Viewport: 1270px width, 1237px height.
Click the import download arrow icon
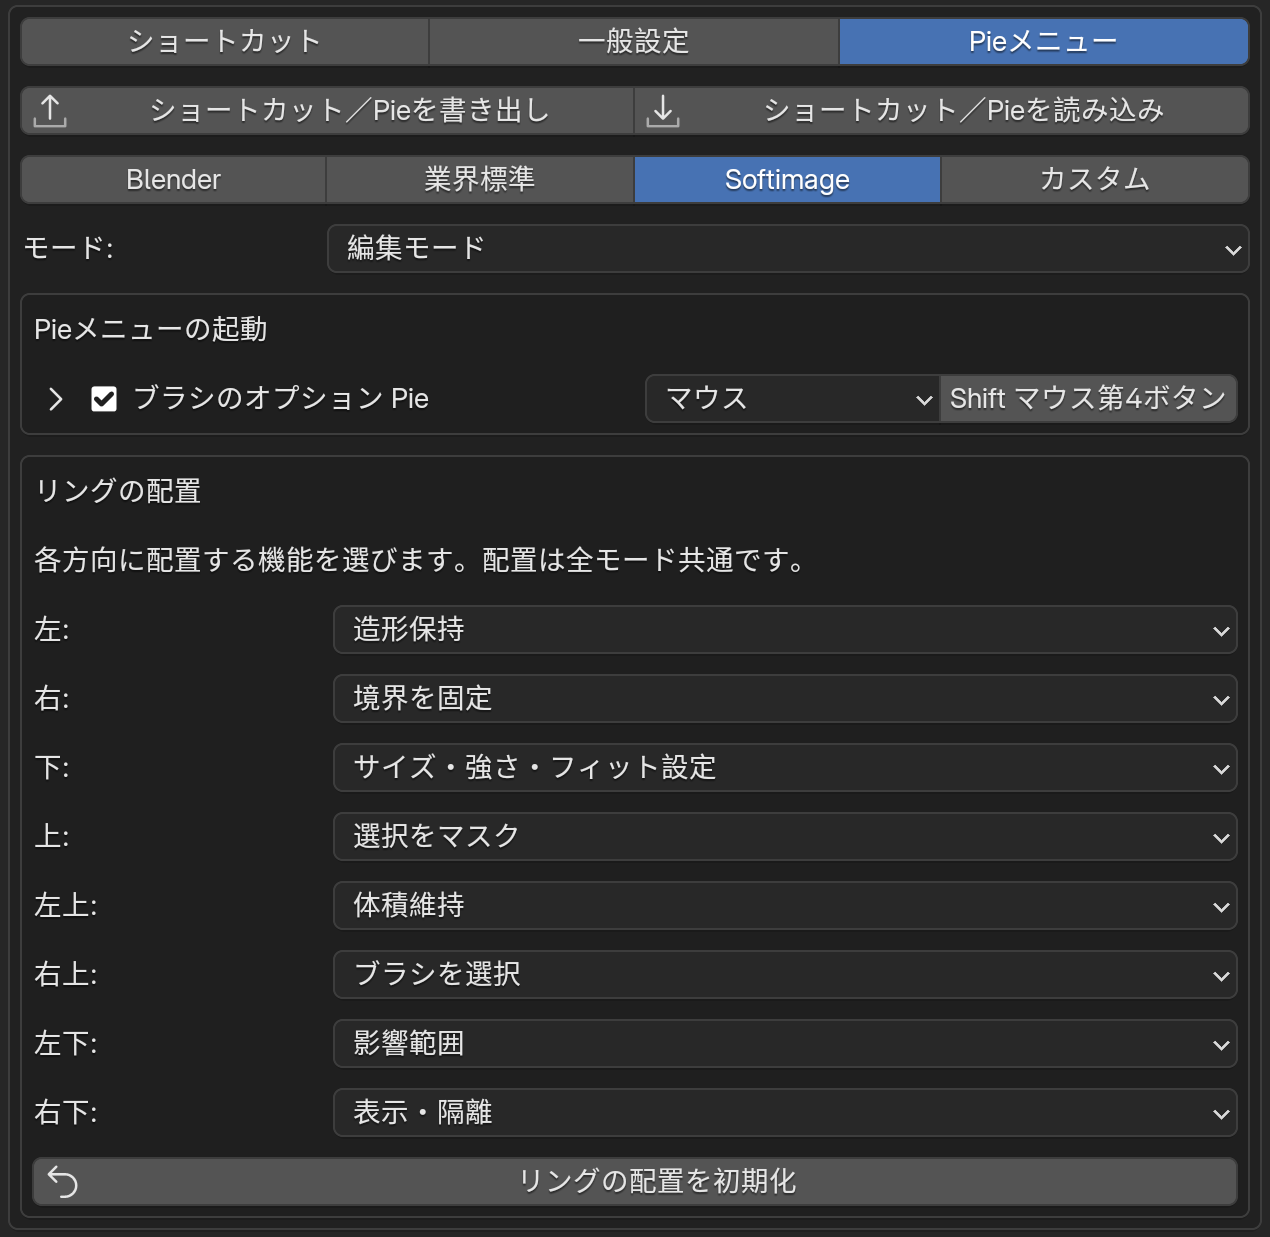[x=662, y=110]
